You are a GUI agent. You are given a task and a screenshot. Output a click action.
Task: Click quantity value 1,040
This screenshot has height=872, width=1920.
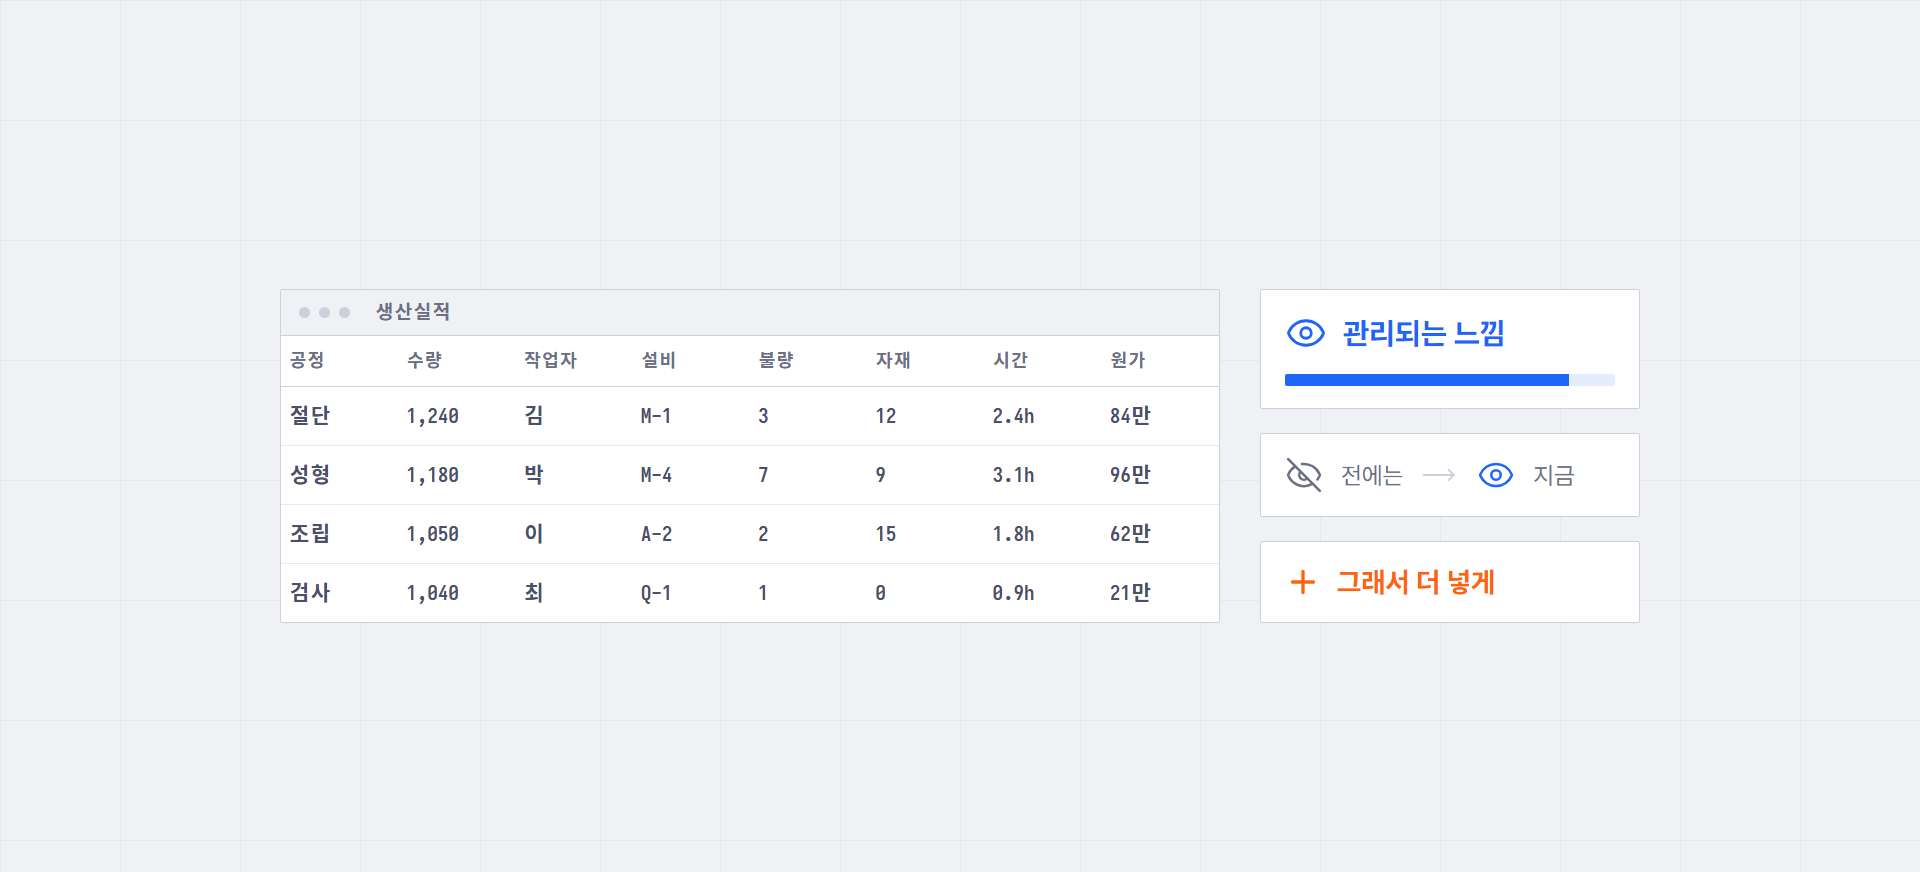pos(433,593)
